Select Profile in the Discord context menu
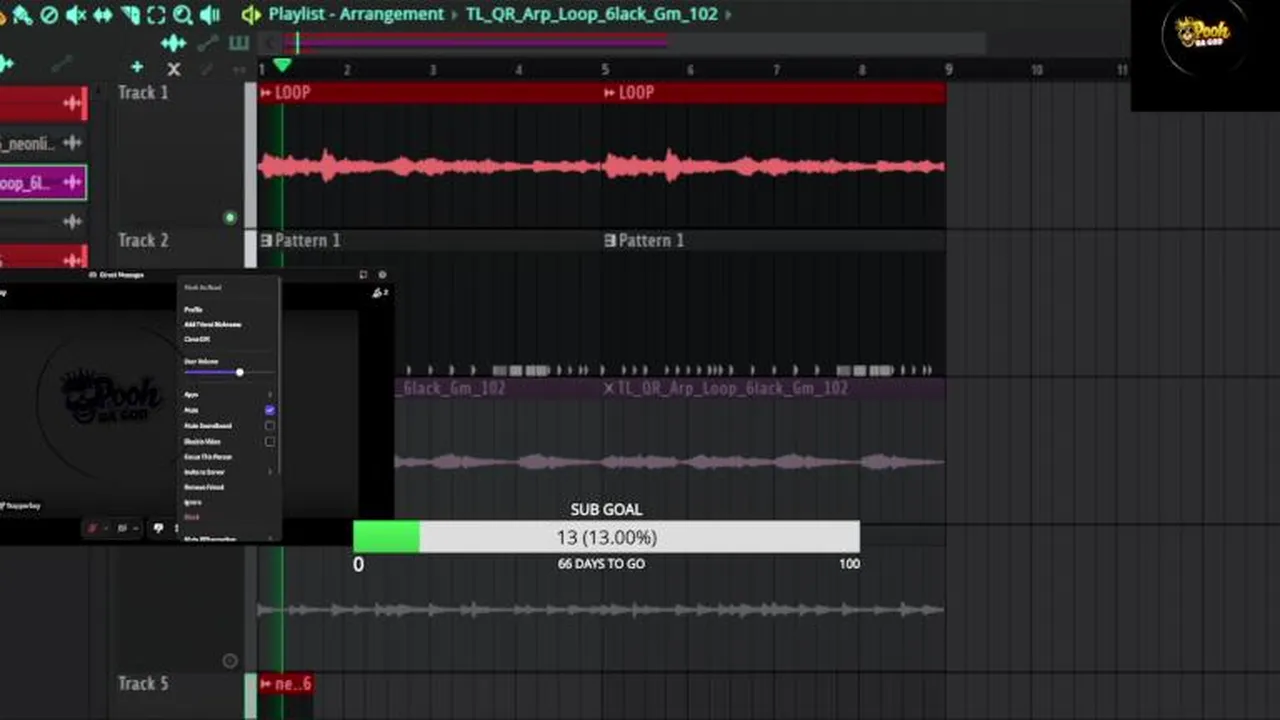Image resolution: width=1280 pixels, height=720 pixels. [193, 310]
